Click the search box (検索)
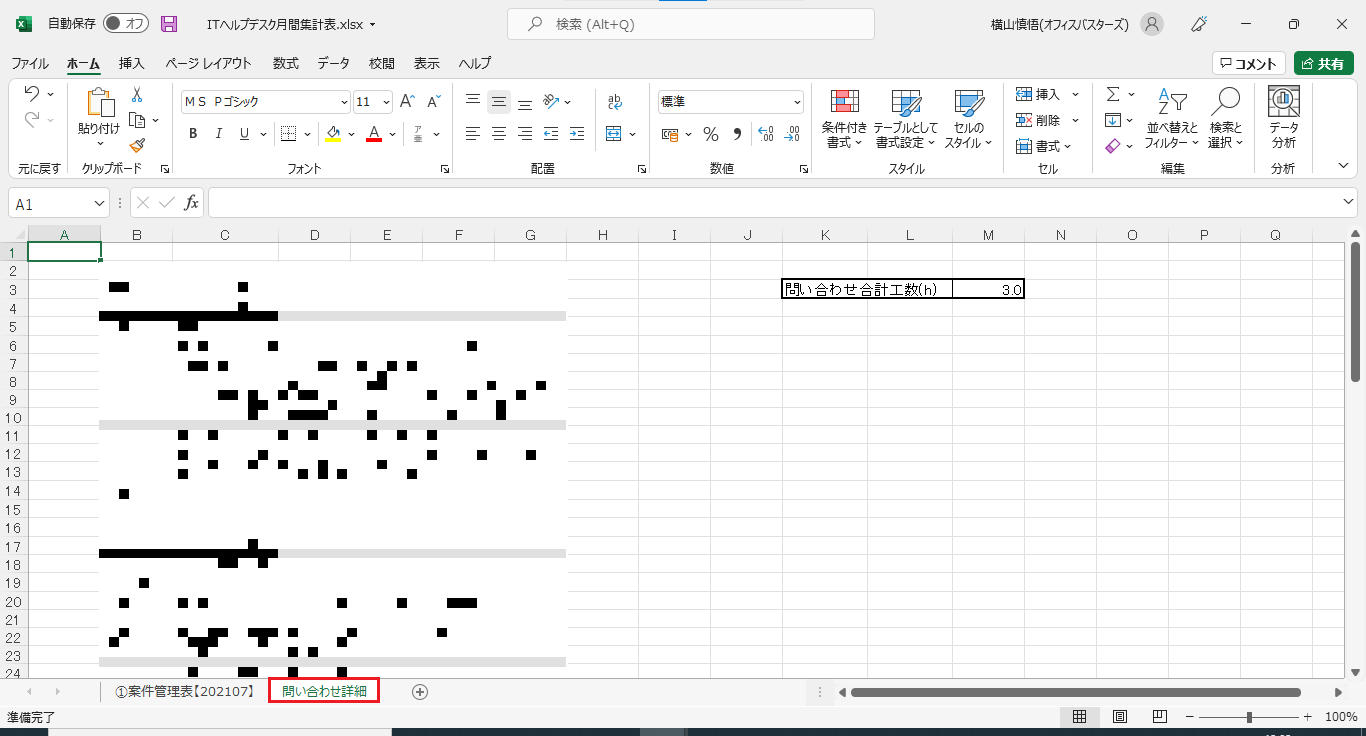 [690, 24]
